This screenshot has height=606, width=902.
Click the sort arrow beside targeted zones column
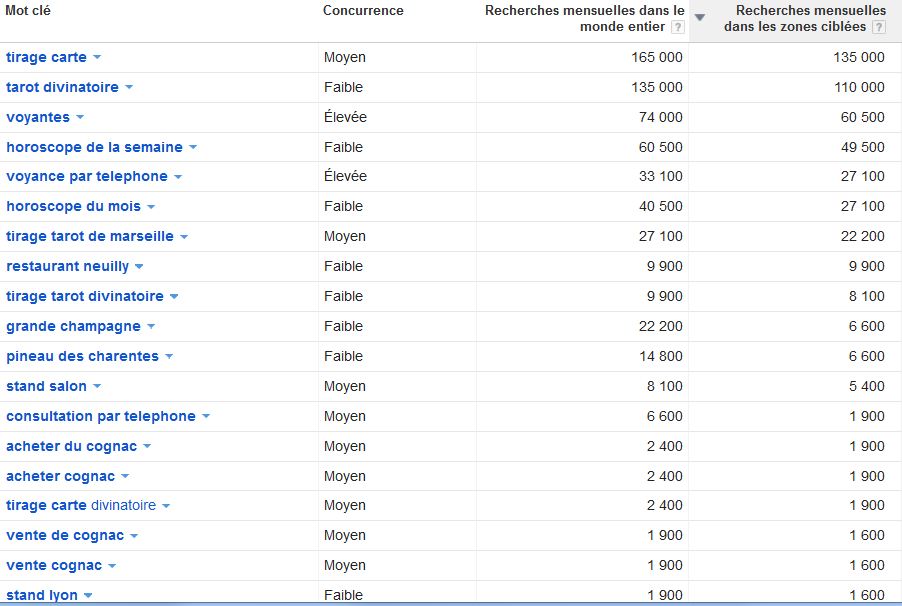(700, 17)
